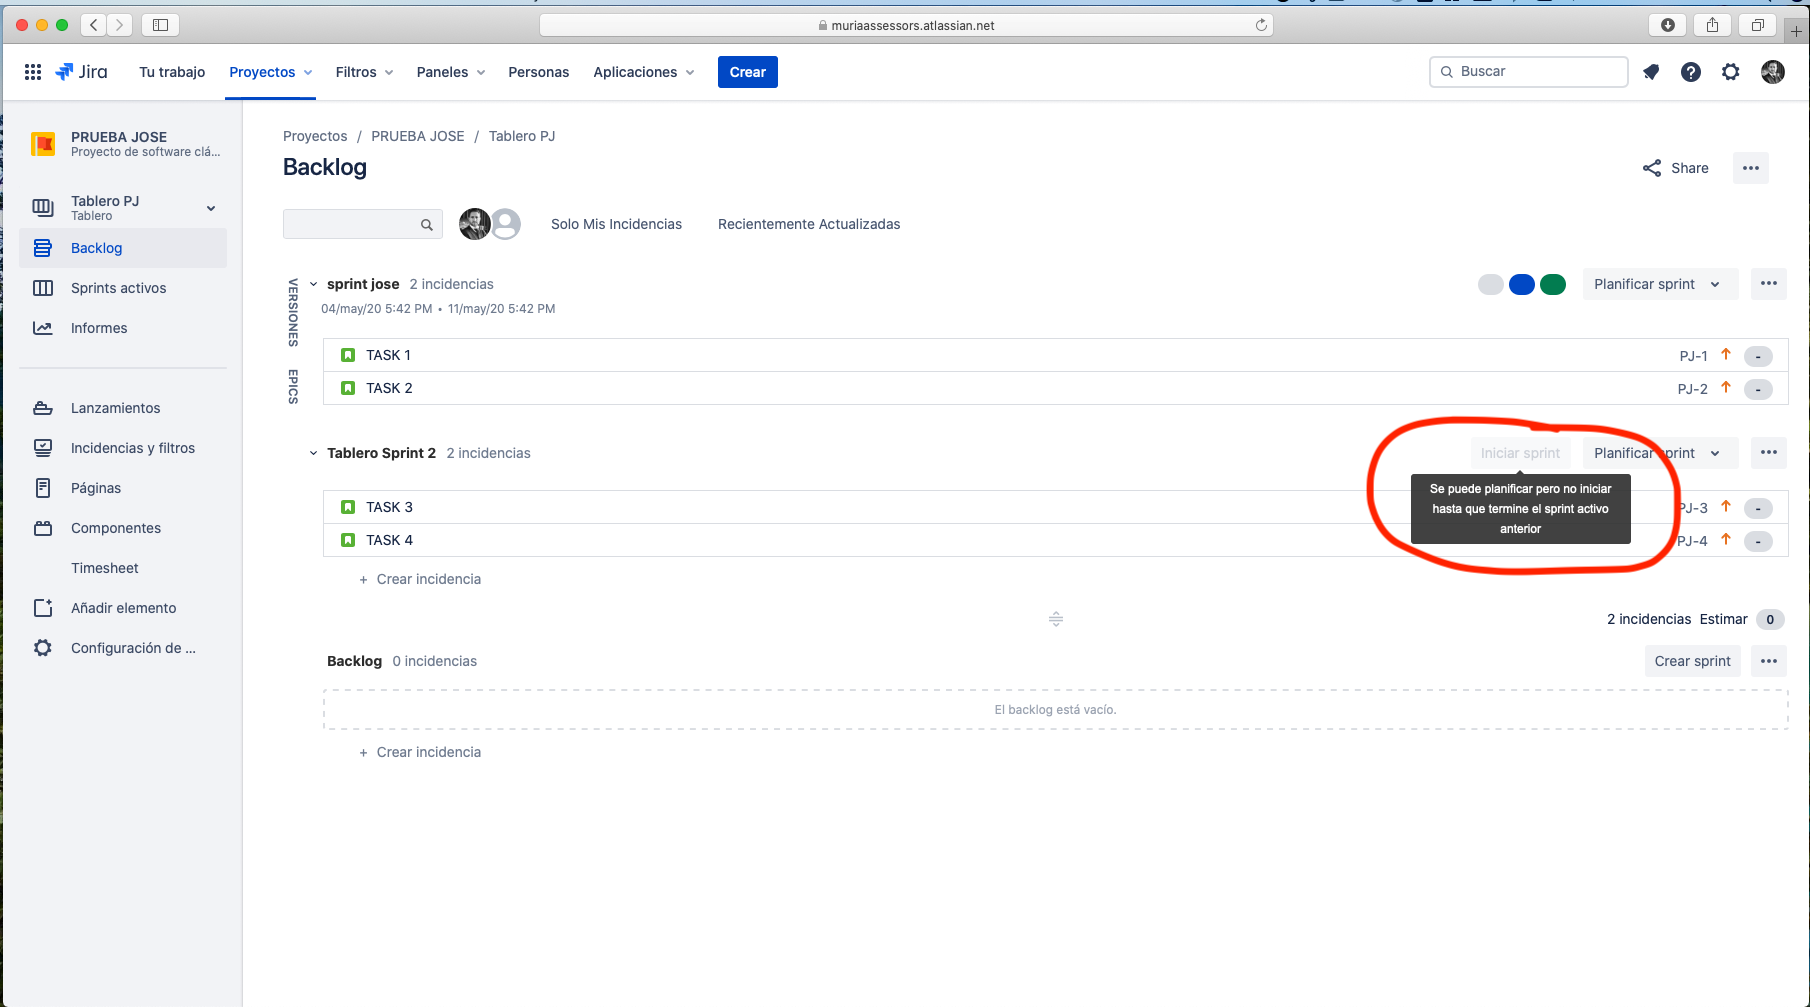Open notifications bell icon
Image resolution: width=1810 pixels, height=1007 pixels.
pos(1651,72)
